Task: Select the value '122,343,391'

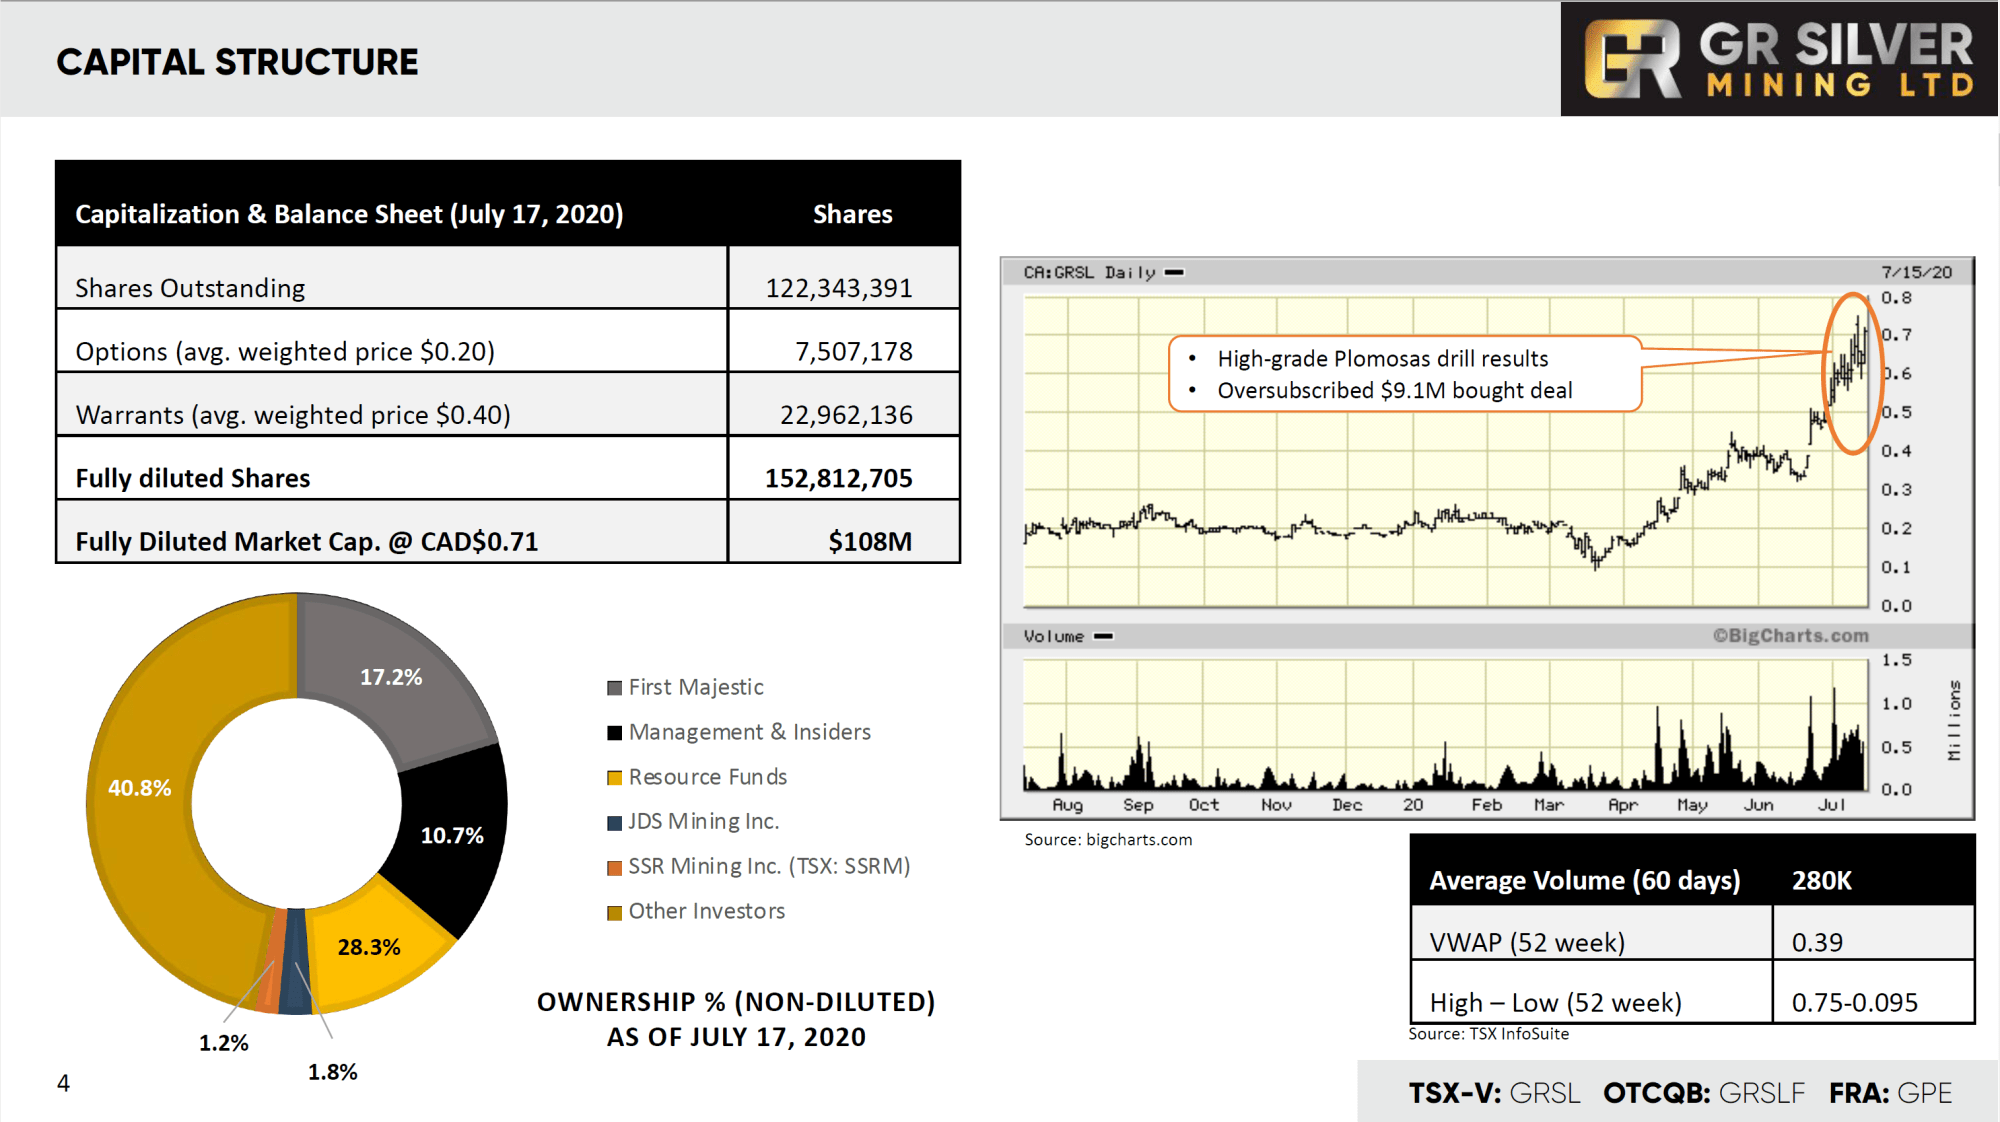Action: (x=839, y=288)
